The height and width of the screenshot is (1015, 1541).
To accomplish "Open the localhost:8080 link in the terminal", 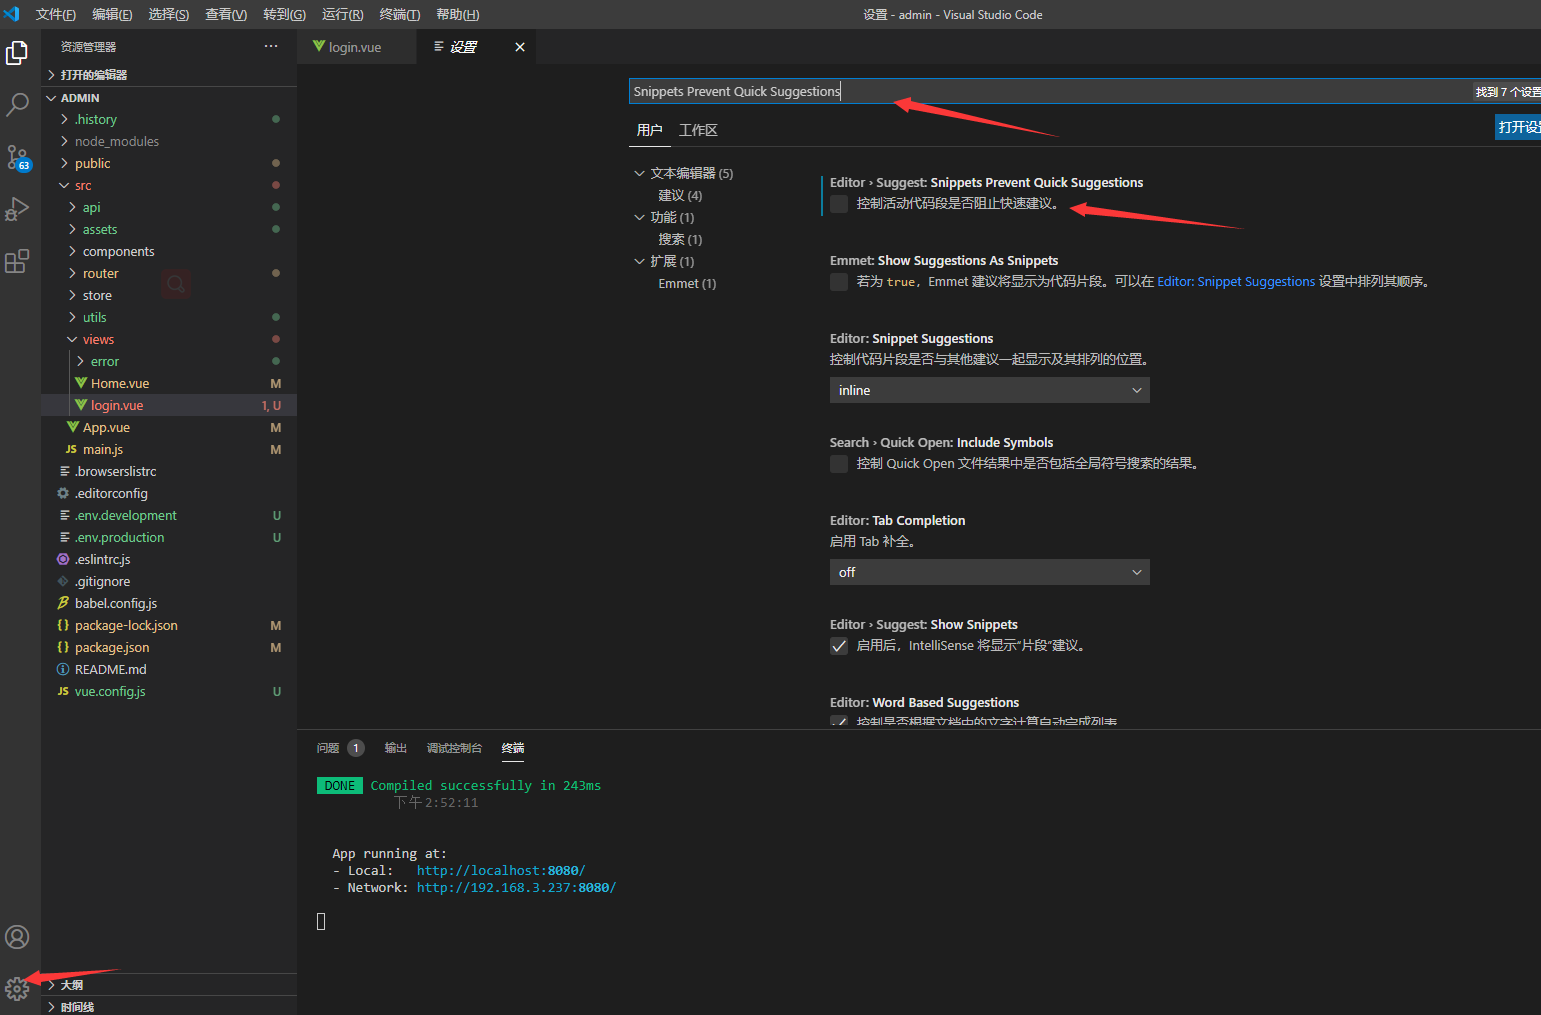I will tap(500, 870).
